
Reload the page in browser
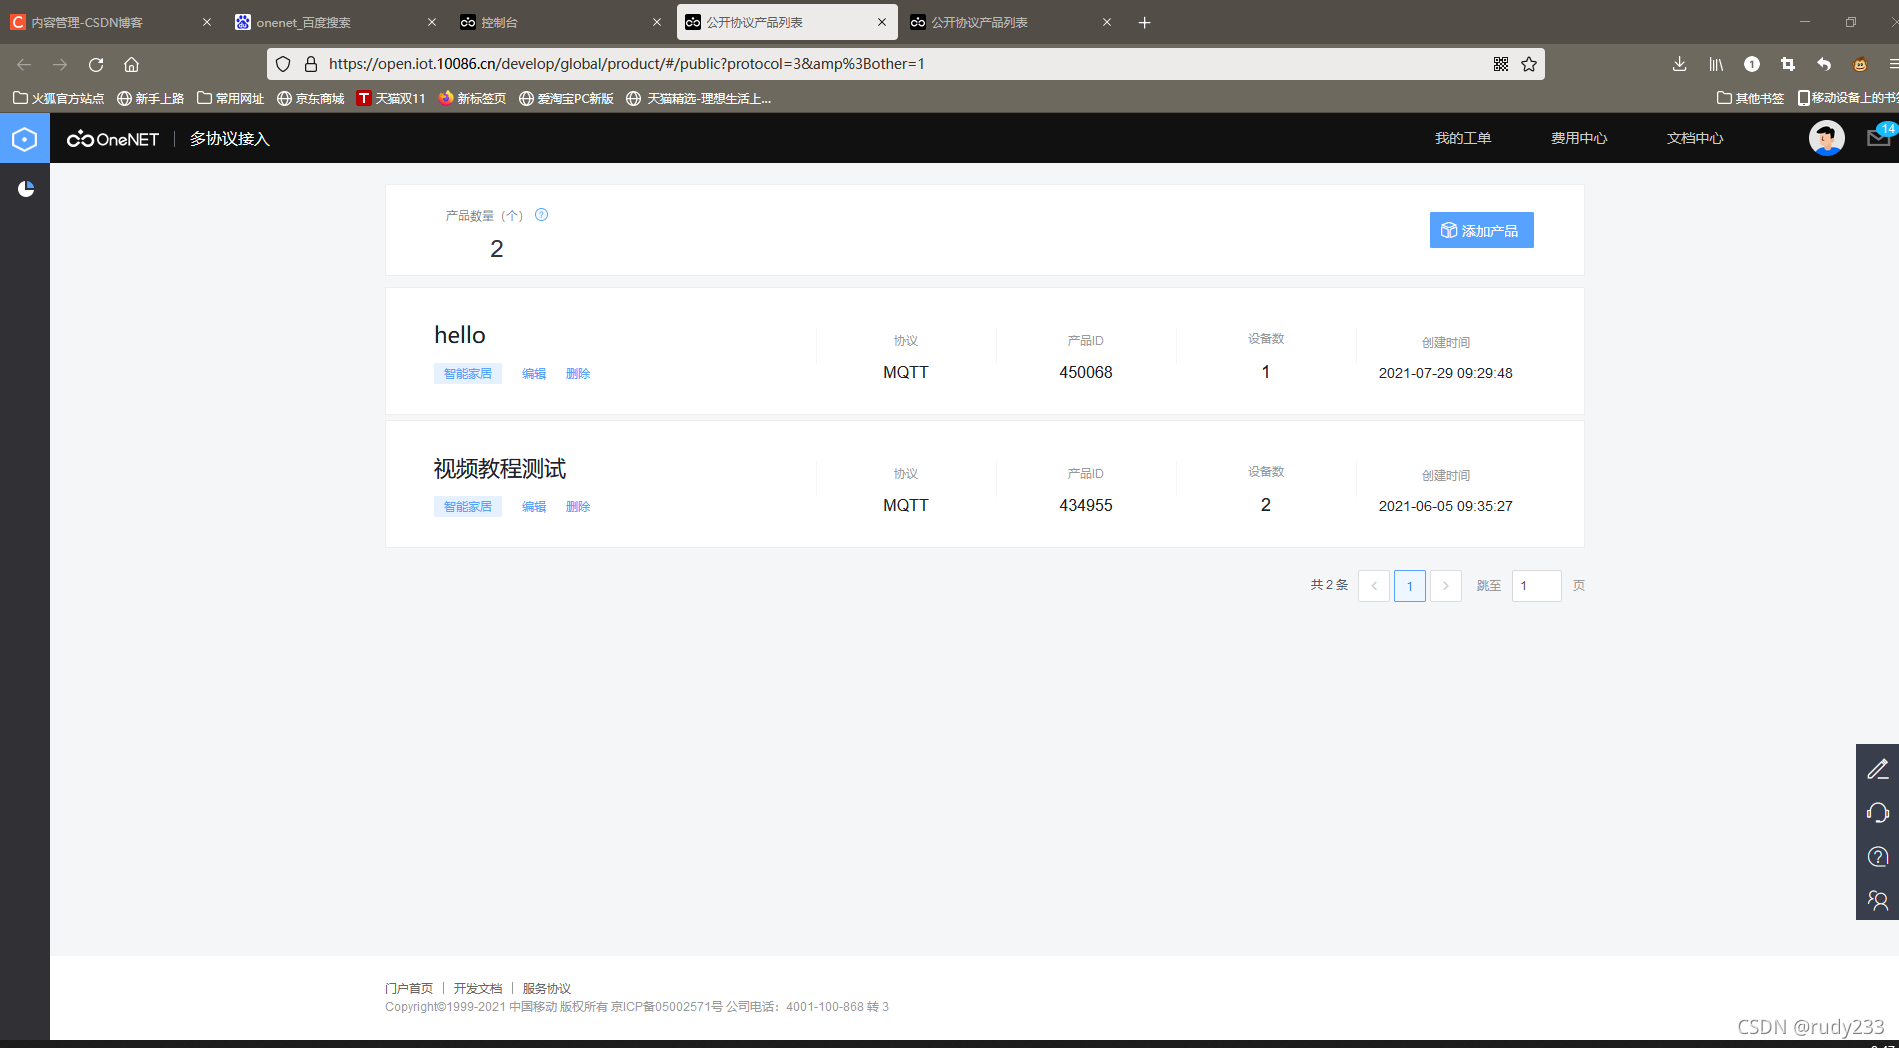tap(96, 64)
